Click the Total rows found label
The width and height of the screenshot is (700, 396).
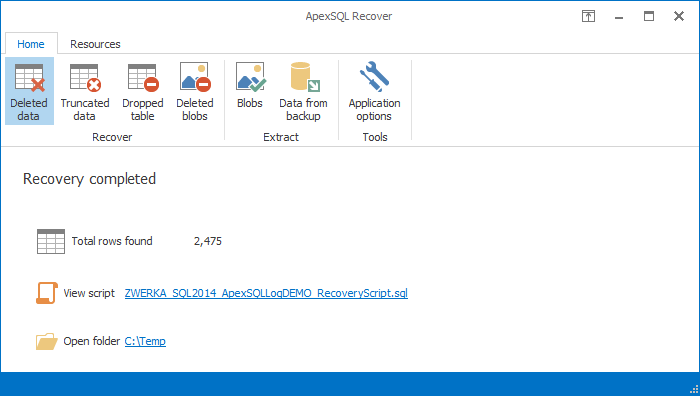[112, 241]
